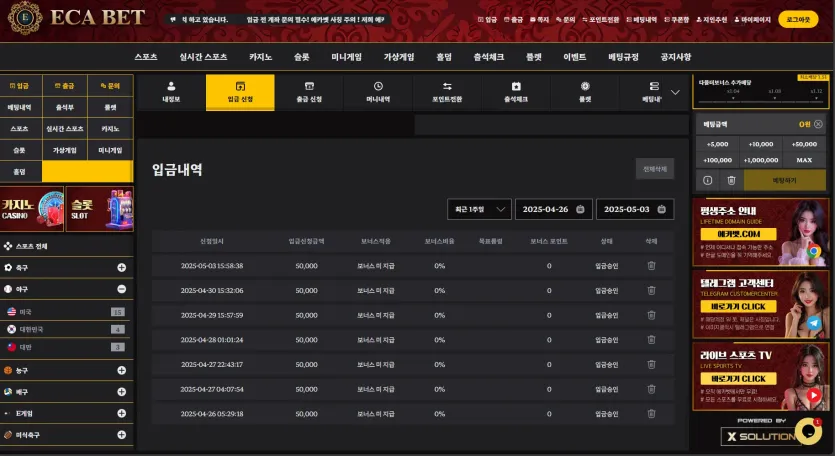Open calendar icon in the 2025-05-03 date field
This screenshot has height=456, width=835.
click(661, 209)
